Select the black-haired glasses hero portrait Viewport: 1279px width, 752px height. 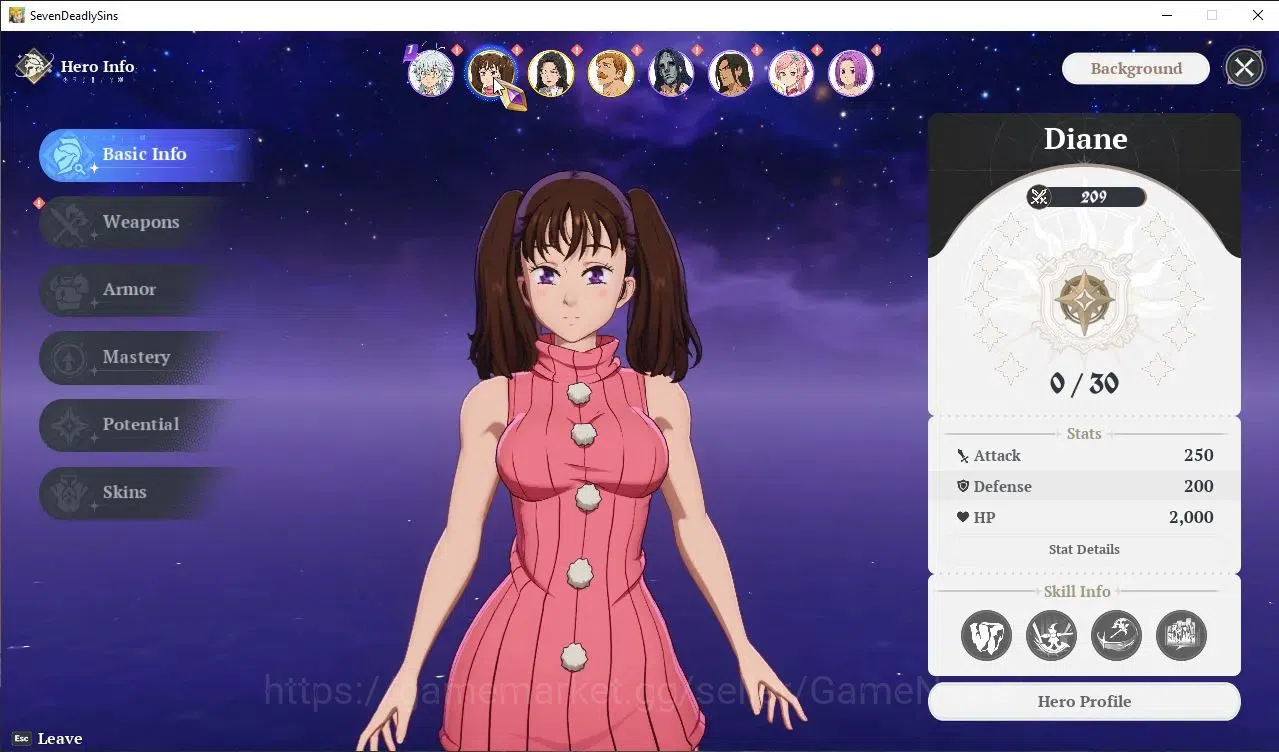551,73
